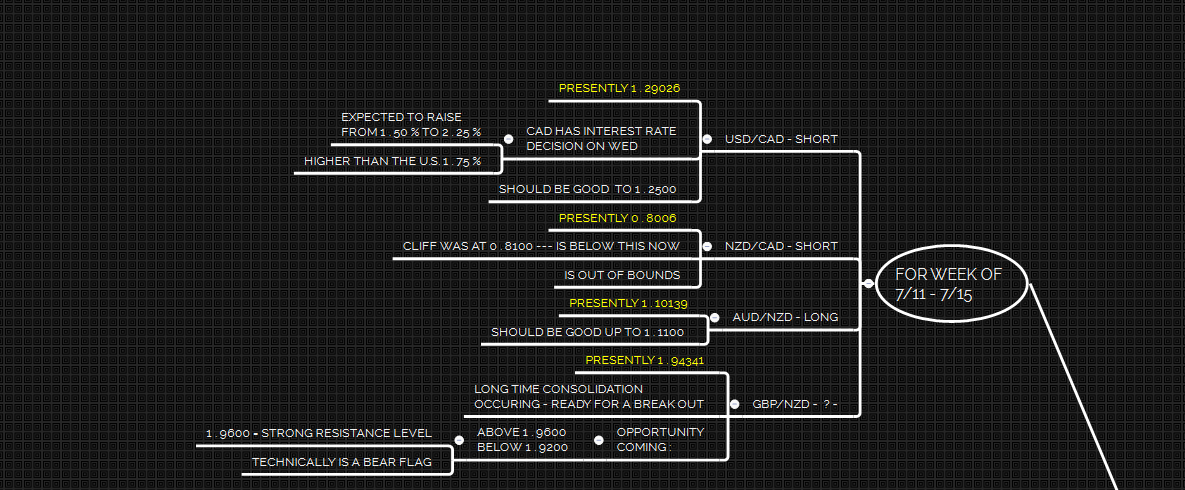This screenshot has height=490, width=1185.
Task: Collapse the AUD/NZD - LONG branch dot
Action: pos(714,317)
